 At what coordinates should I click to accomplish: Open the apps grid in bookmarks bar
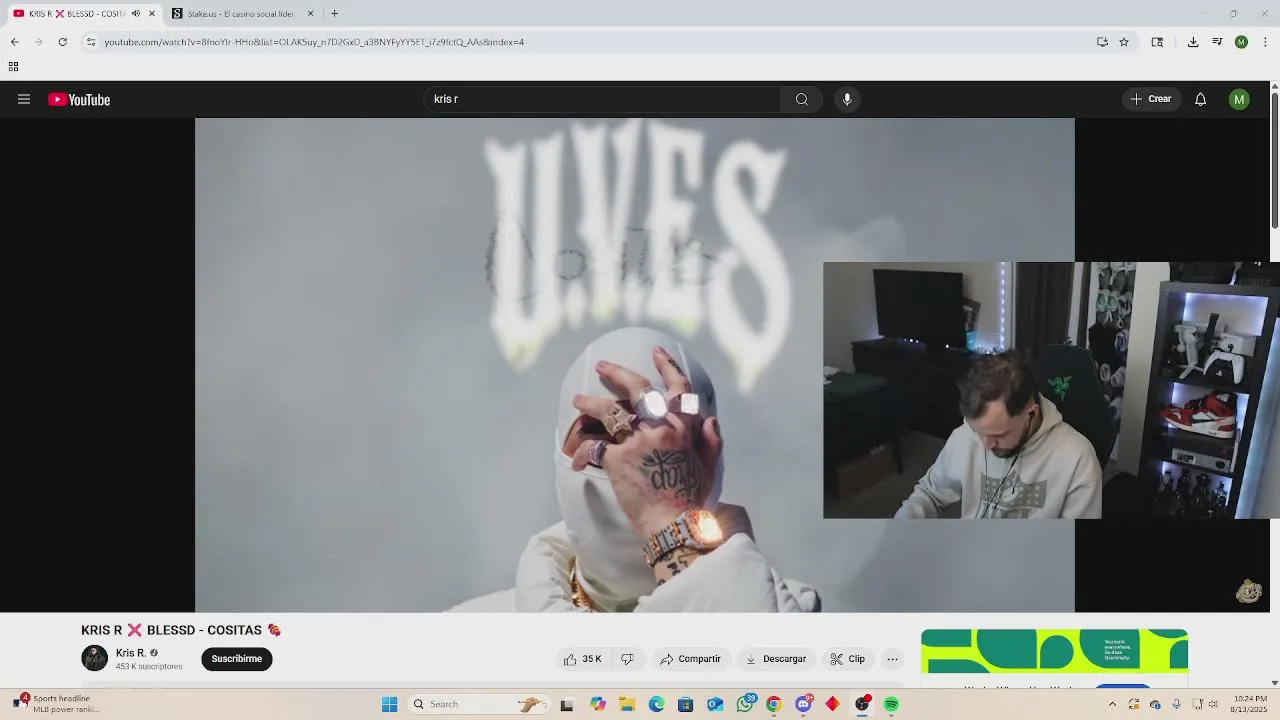(13, 67)
